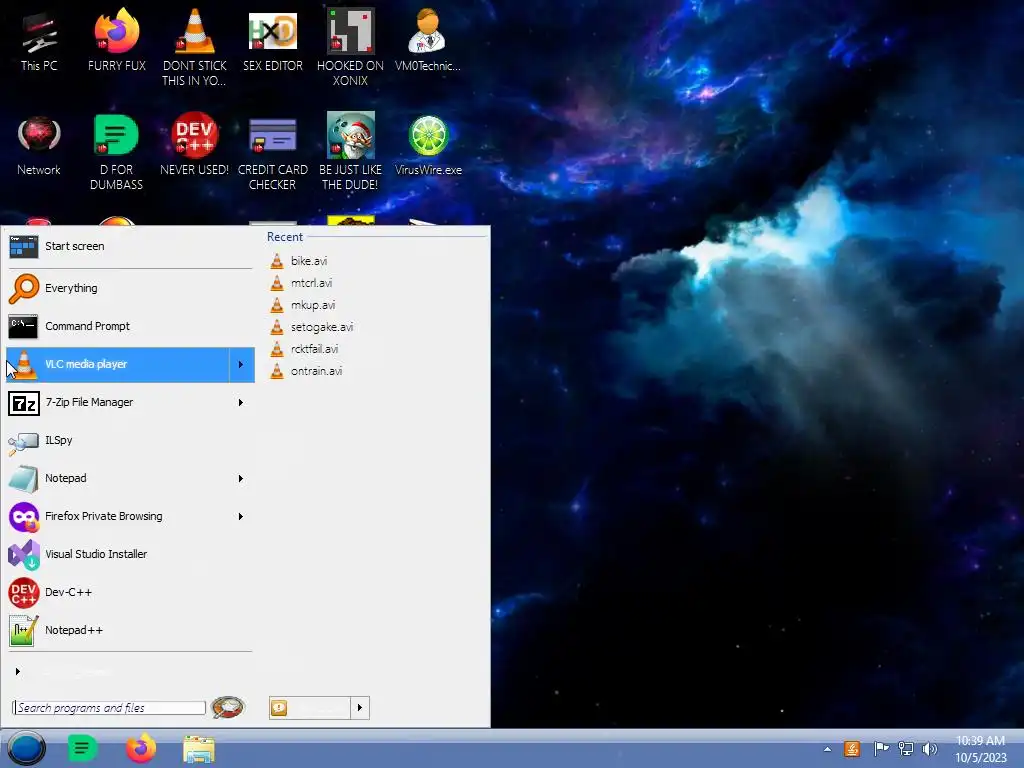
Task: Launch Everything from start menu
Action: pos(130,288)
